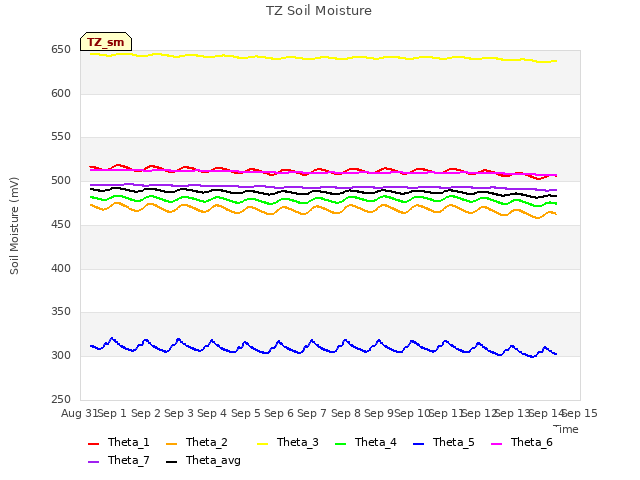The image size is (640, 480).
Task: Click the Aug 31 x-axis tick label
Action: tap(80, 413)
